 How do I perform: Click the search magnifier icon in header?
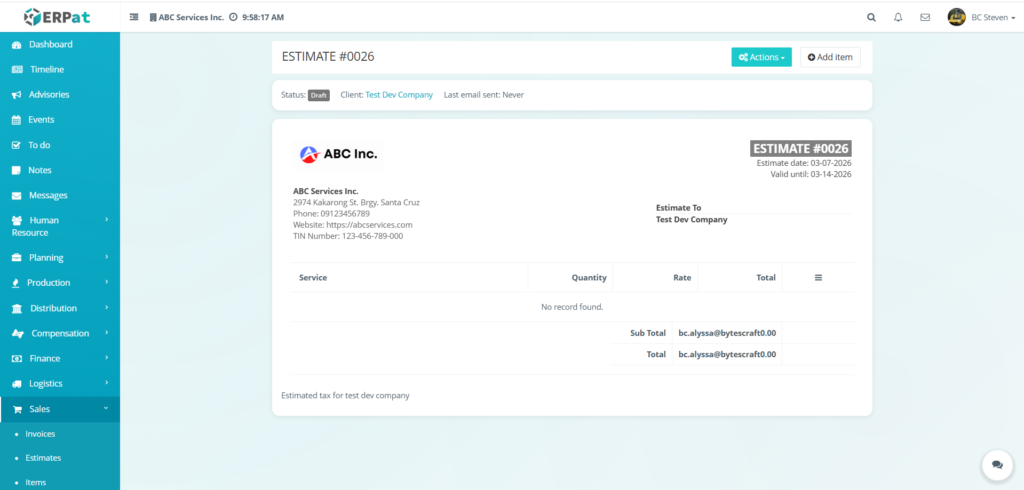click(871, 17)
